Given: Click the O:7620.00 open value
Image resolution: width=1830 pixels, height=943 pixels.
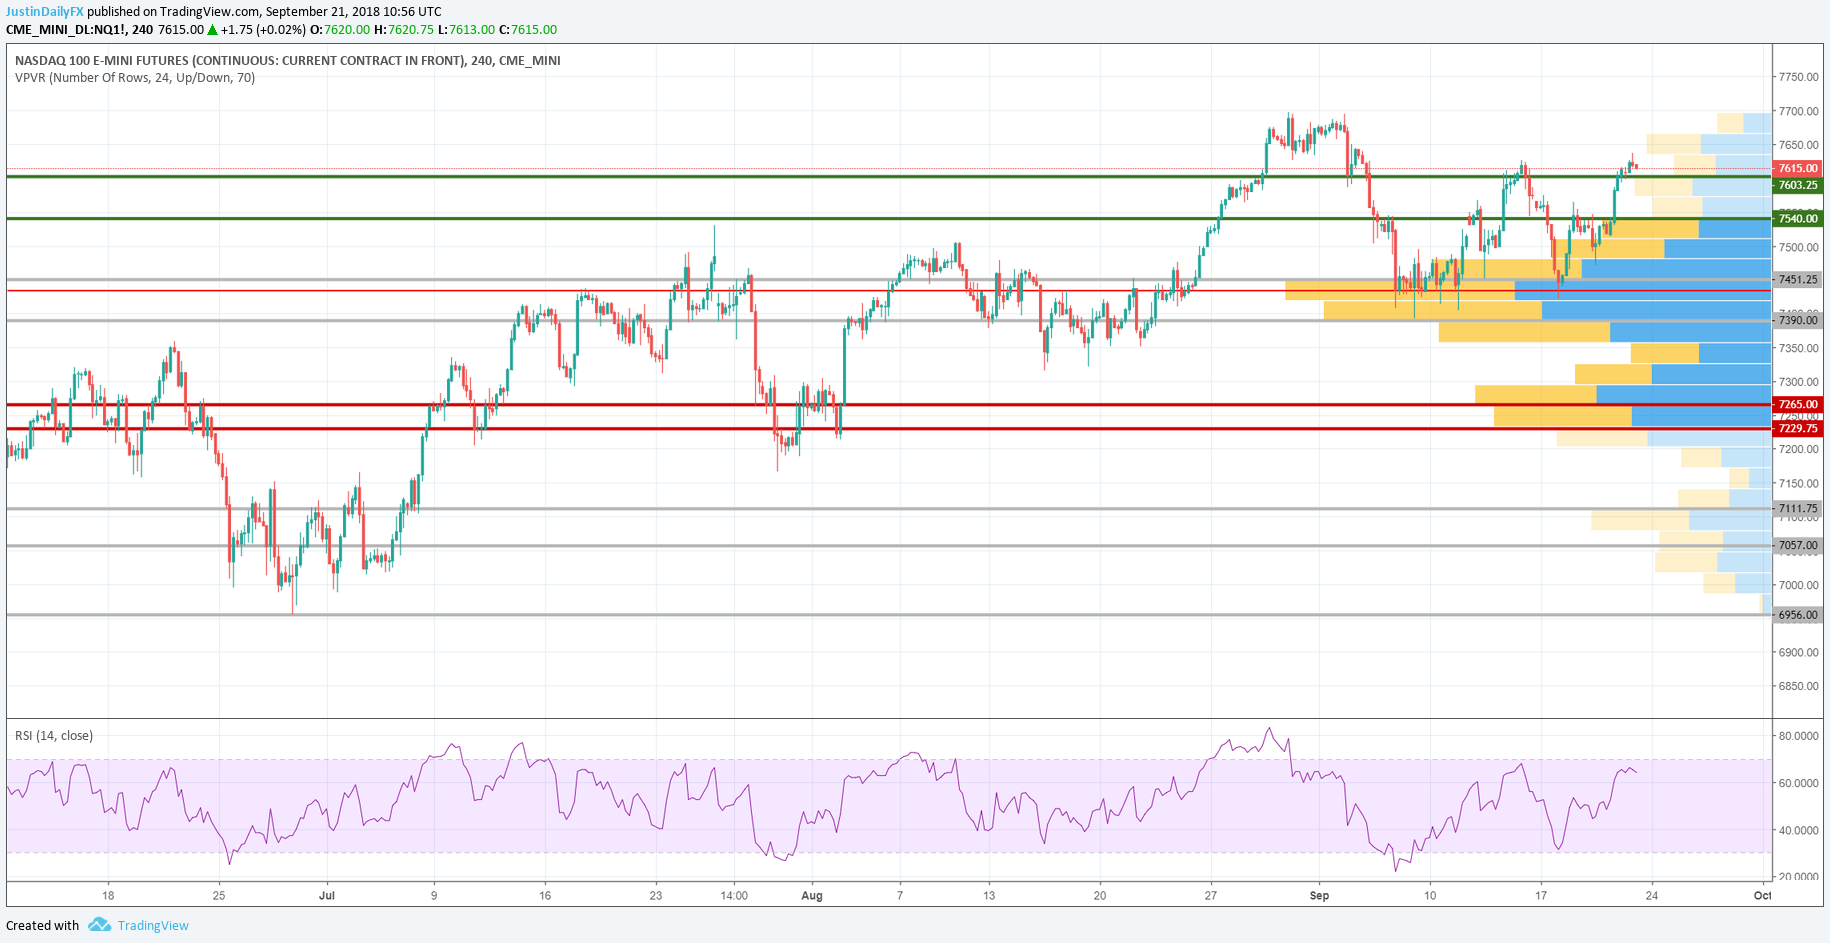Looking at the screenshot, I should coord(340,30).
